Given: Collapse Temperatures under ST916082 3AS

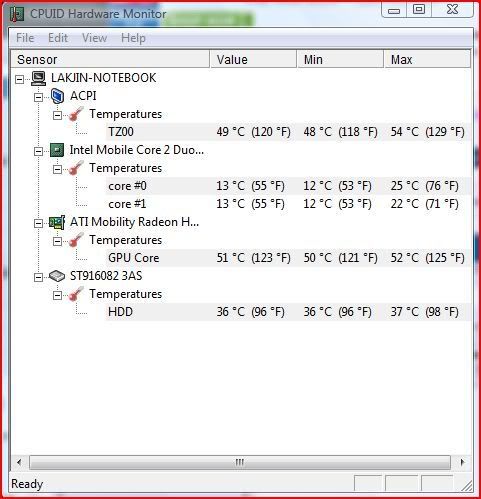Looking at the screenshot, I should coord(58,295).
